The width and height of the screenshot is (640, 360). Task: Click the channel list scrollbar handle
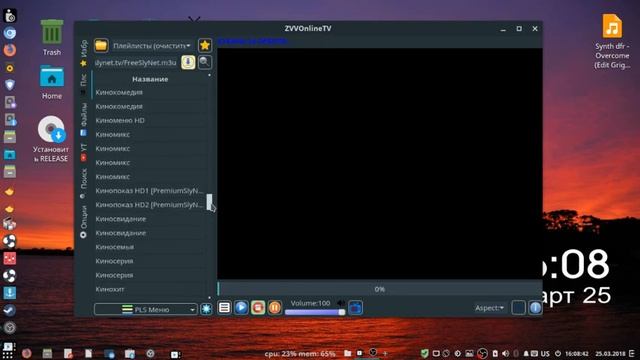[209, 202]
